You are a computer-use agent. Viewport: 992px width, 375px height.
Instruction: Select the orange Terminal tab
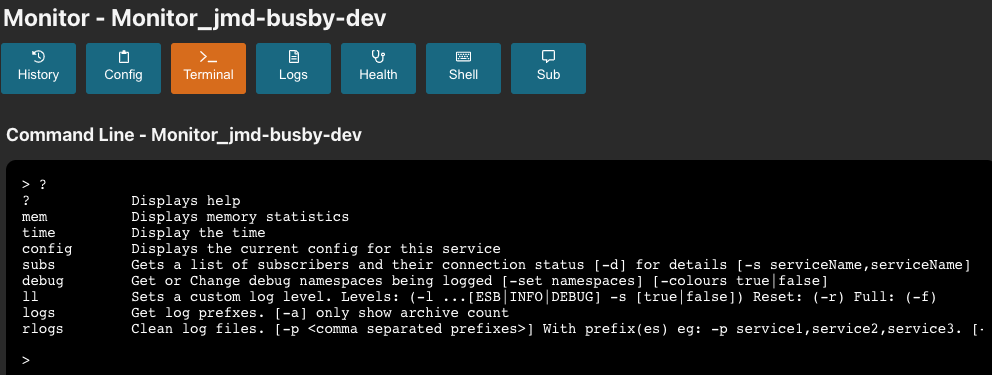pos(208,68)
